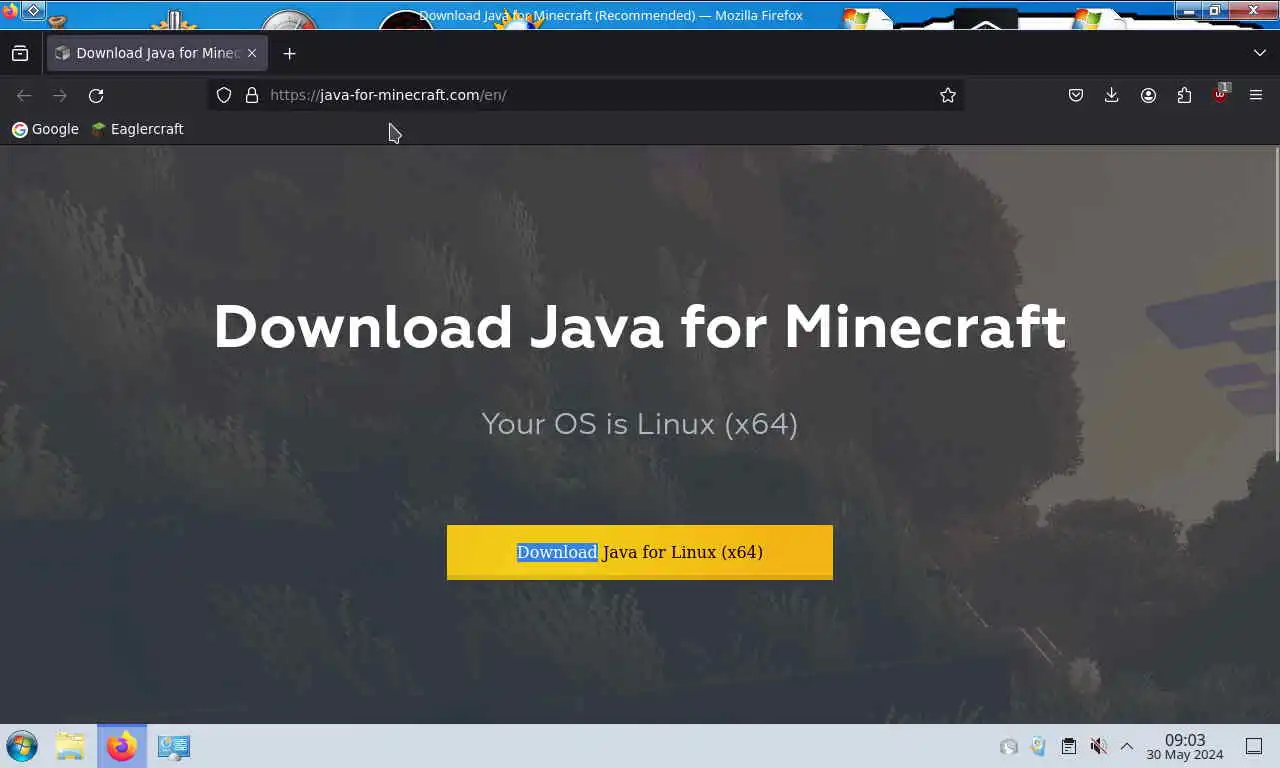
Task: Expand the list all tabs chevron
Action: (x=1259, y=53)
